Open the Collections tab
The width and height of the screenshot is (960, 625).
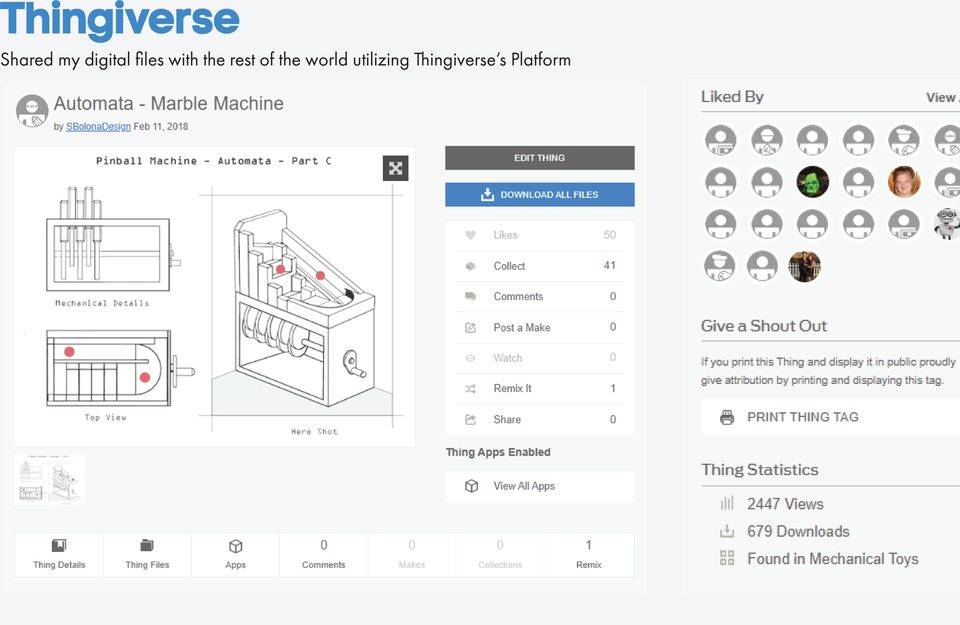500,555
